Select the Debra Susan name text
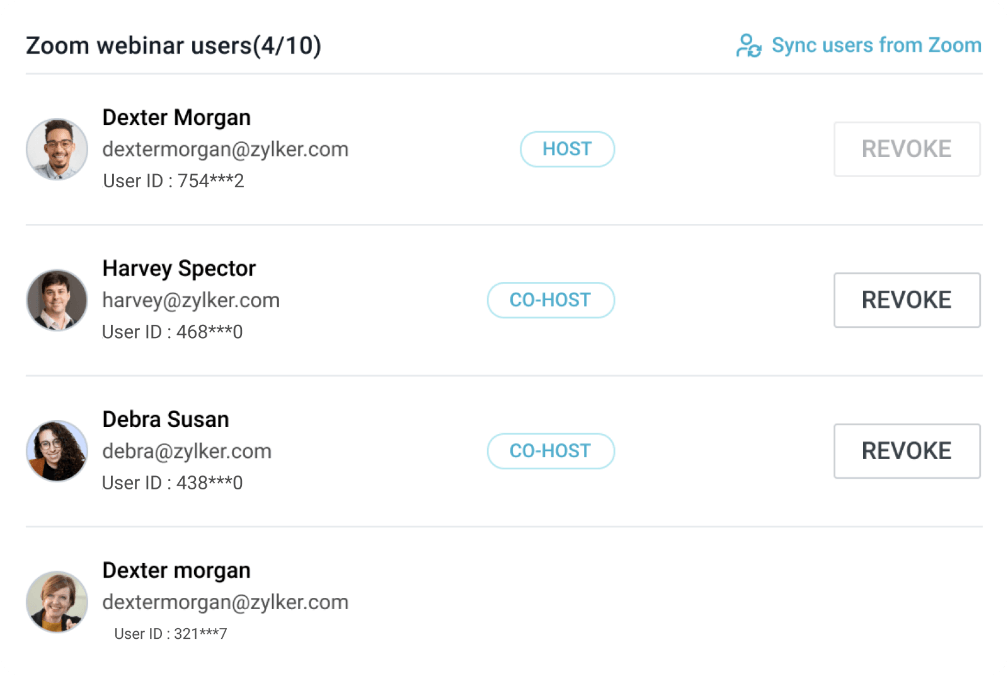The height and width of the screenshot is (676, 1008). click(166, 420)
